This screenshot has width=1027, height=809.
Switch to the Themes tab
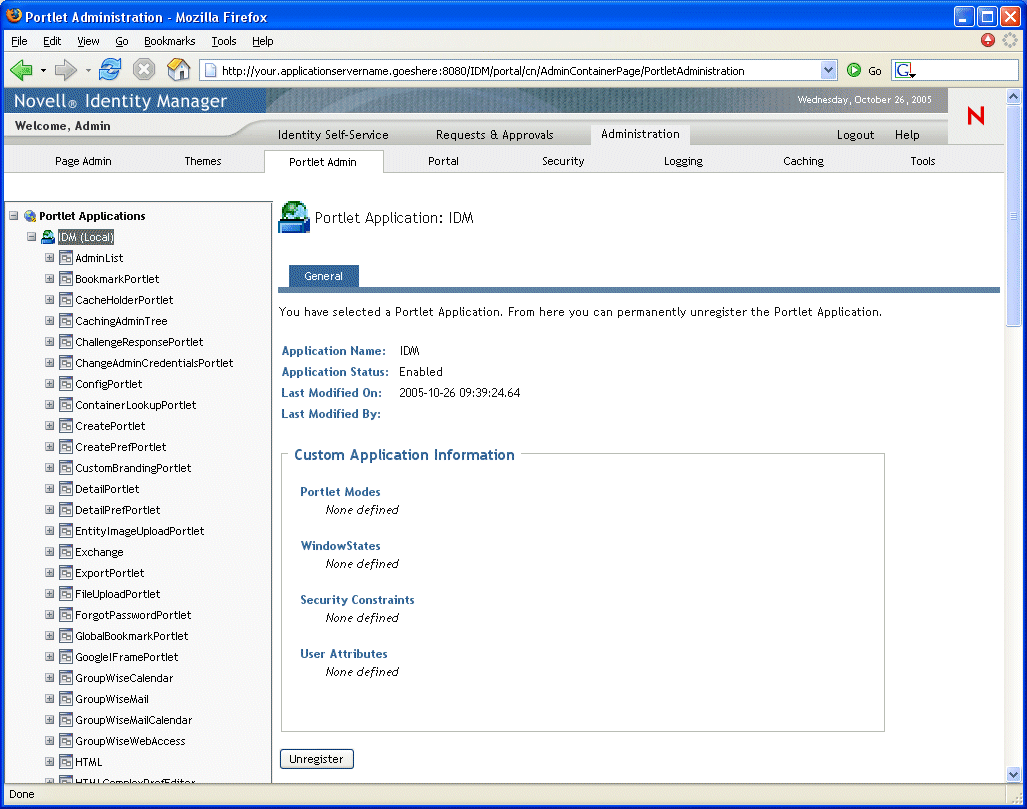point(203,161)
